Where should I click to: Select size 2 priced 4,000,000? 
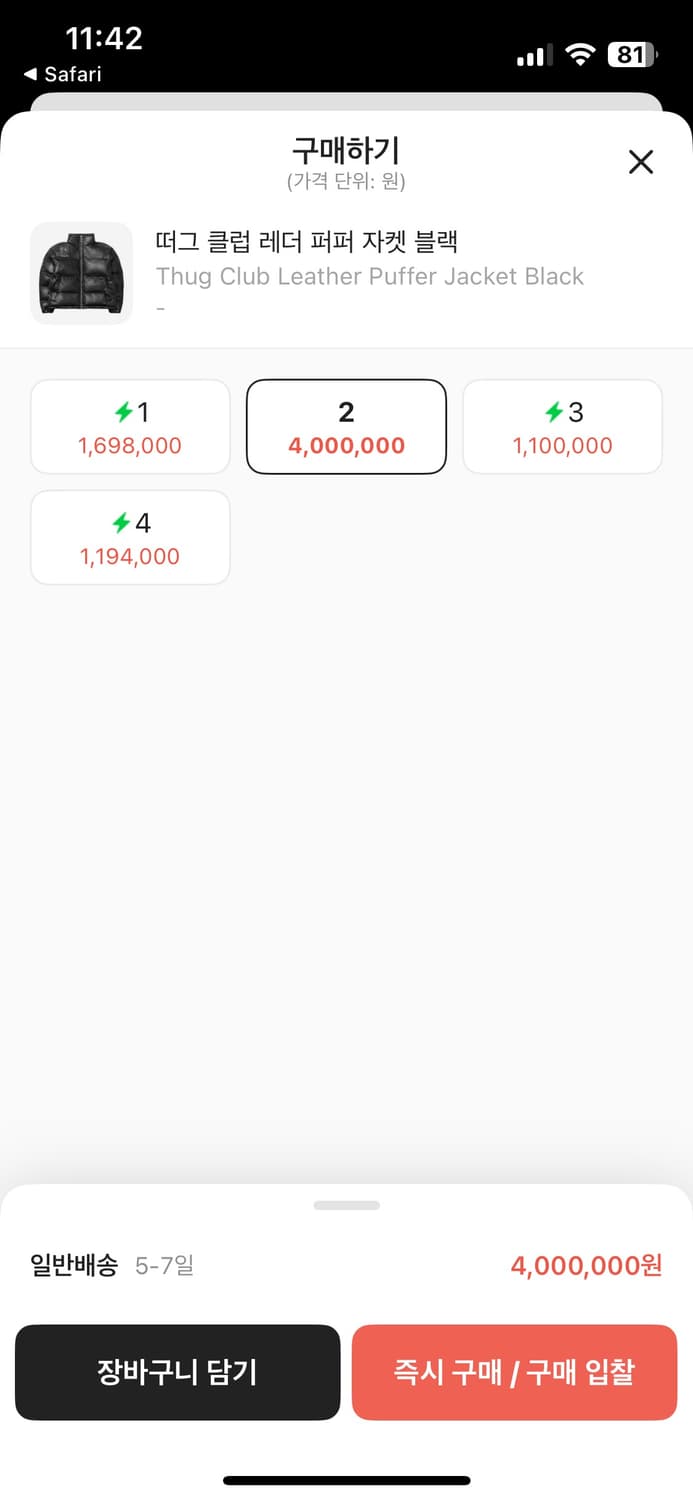[x=346, y=426]
